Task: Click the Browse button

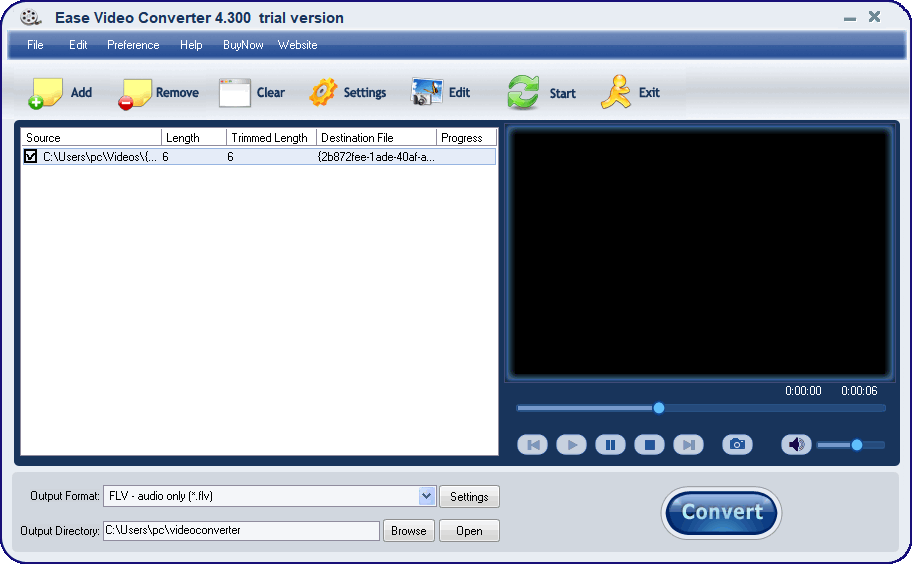Action: point(408,530)
